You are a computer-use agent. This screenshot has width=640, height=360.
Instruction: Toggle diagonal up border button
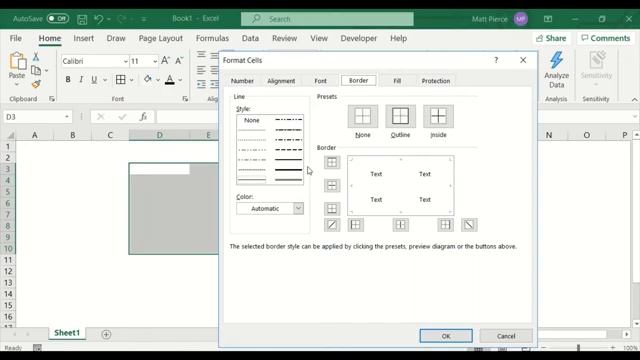(332, 225)
